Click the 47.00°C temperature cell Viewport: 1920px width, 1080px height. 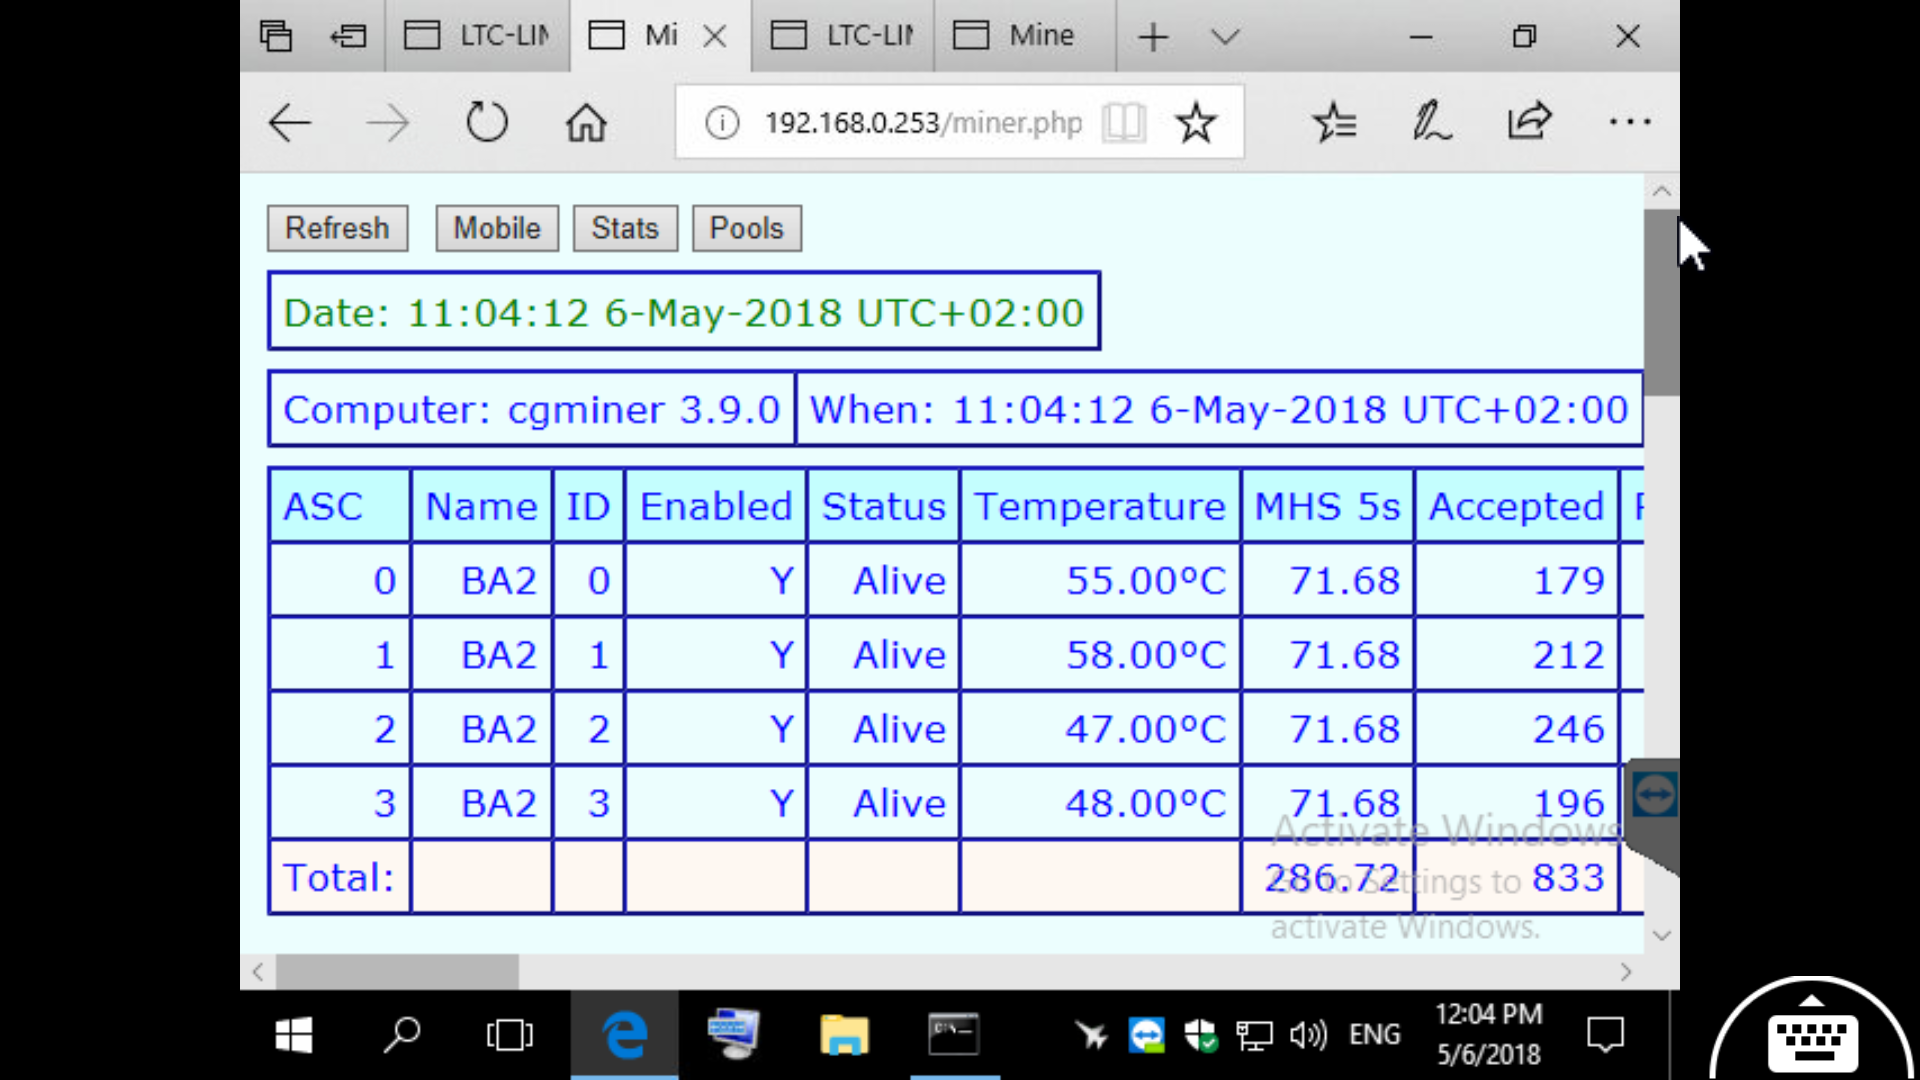[1100, 728]
